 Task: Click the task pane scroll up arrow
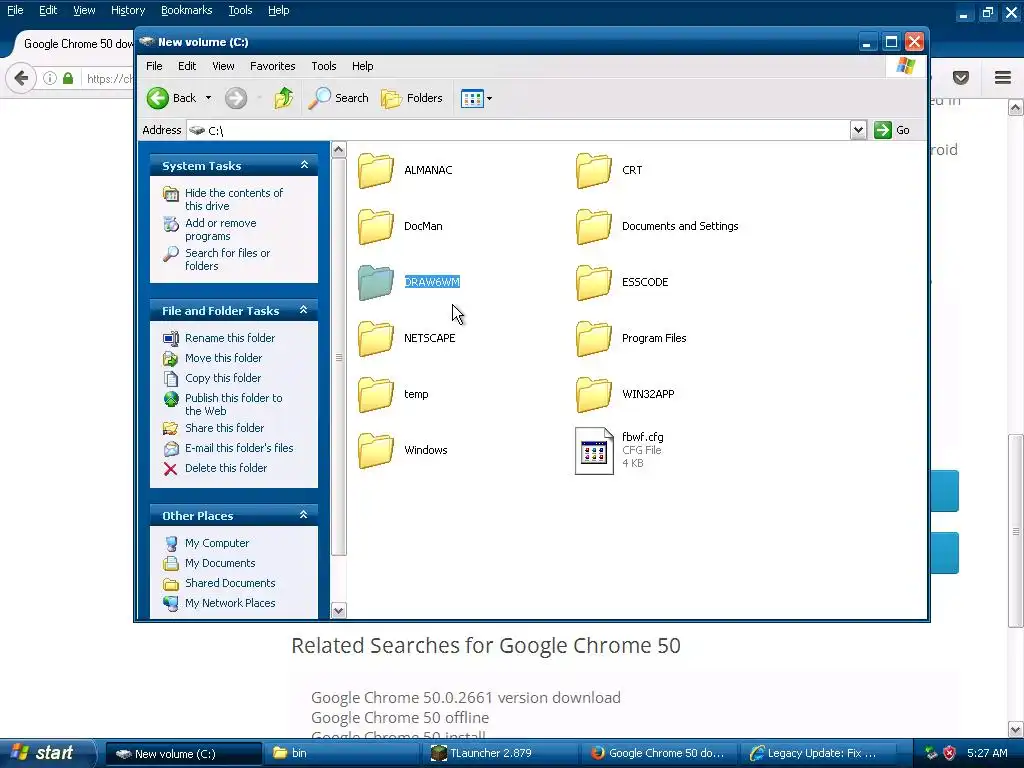[x=338, y=150]
